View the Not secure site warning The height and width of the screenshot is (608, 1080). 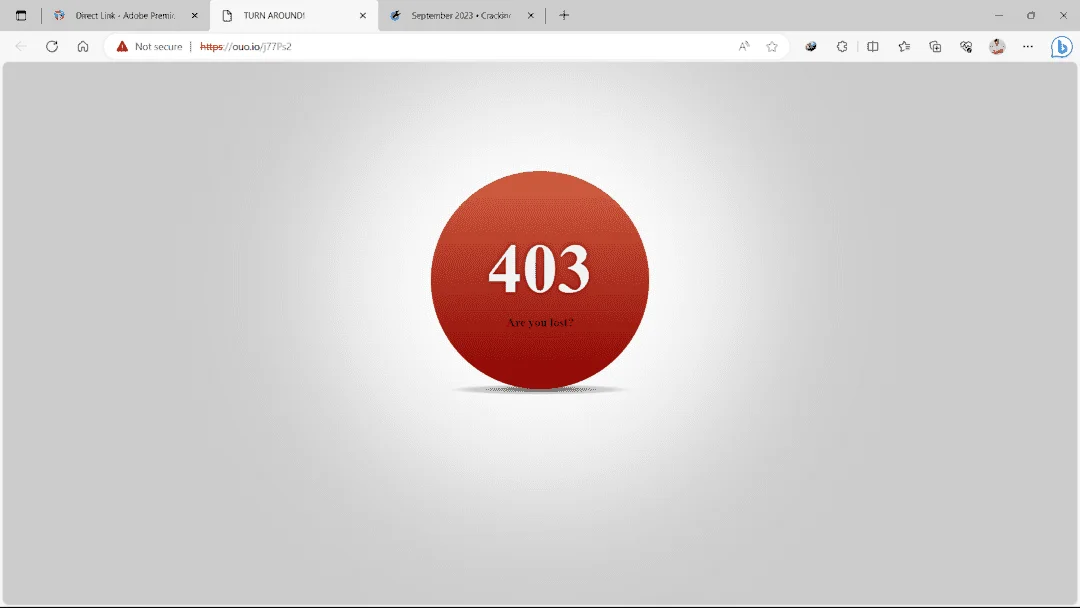pyautogui.click(x=149, y=46)
